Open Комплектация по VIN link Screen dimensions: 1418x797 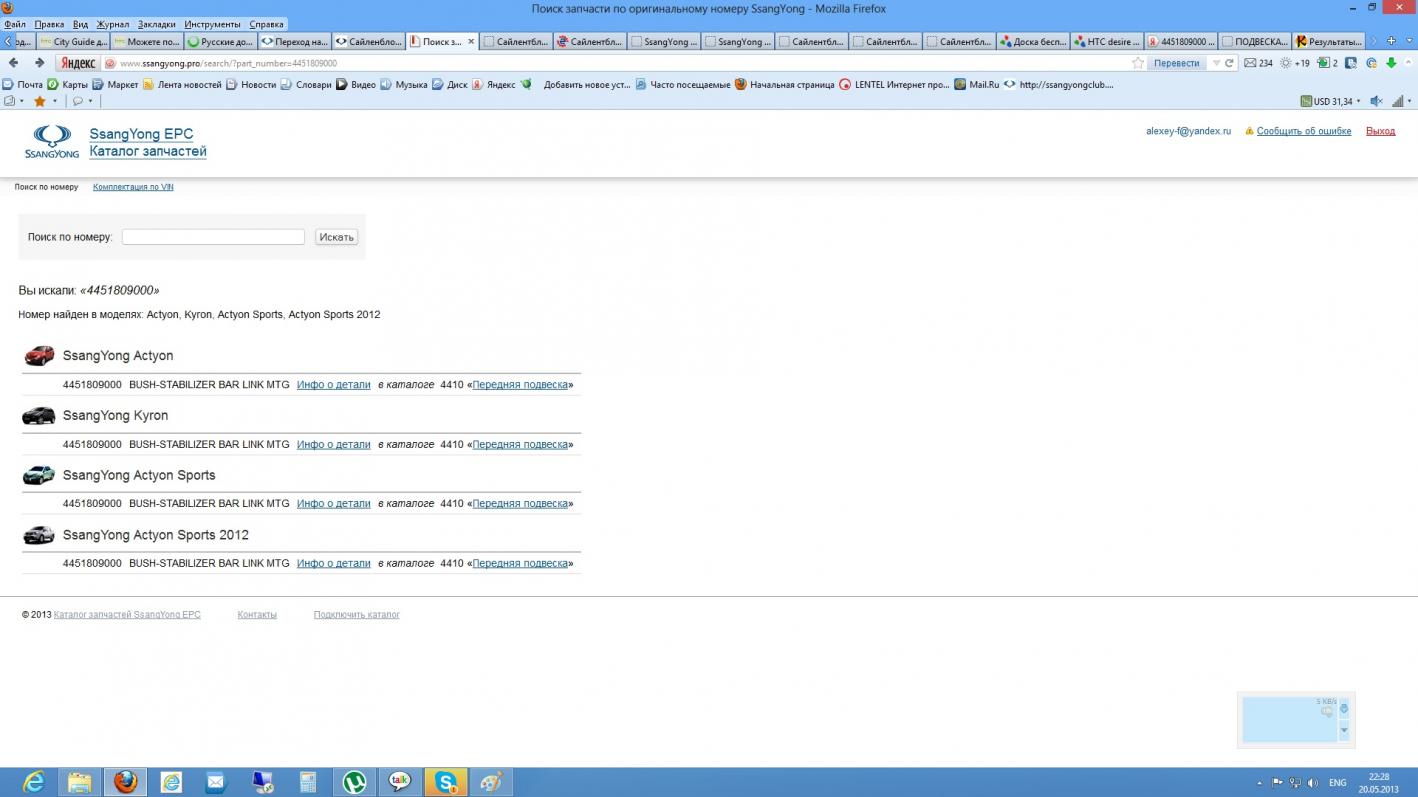(x=133, y=187)
